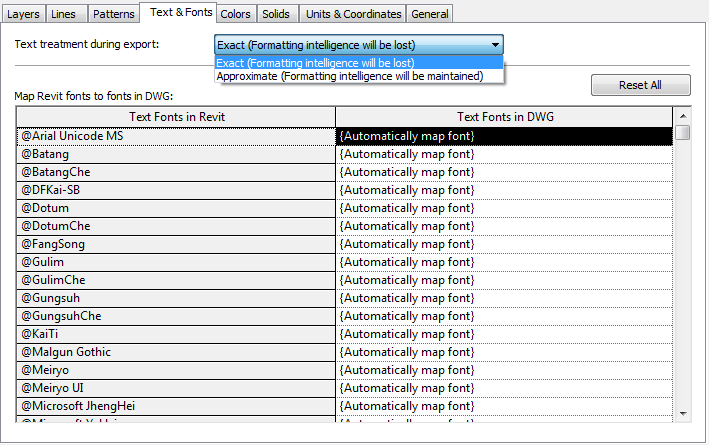Switch to Units & Coordinates tab

click(x=353, y=14)
